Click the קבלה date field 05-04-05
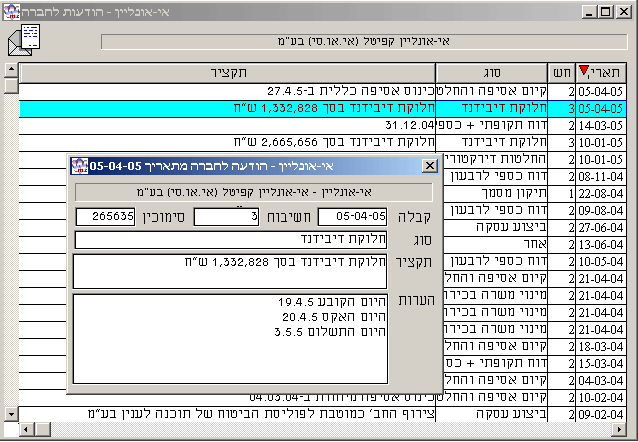Image resolution: width=638 pixels, height=442 pixels. pos(352,217)
